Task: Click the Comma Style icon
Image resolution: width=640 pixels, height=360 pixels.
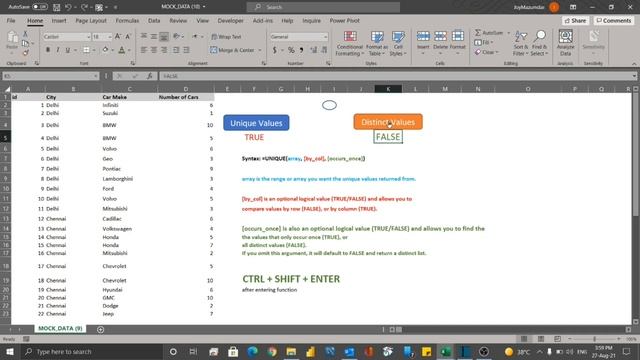Action: point(301,50)
